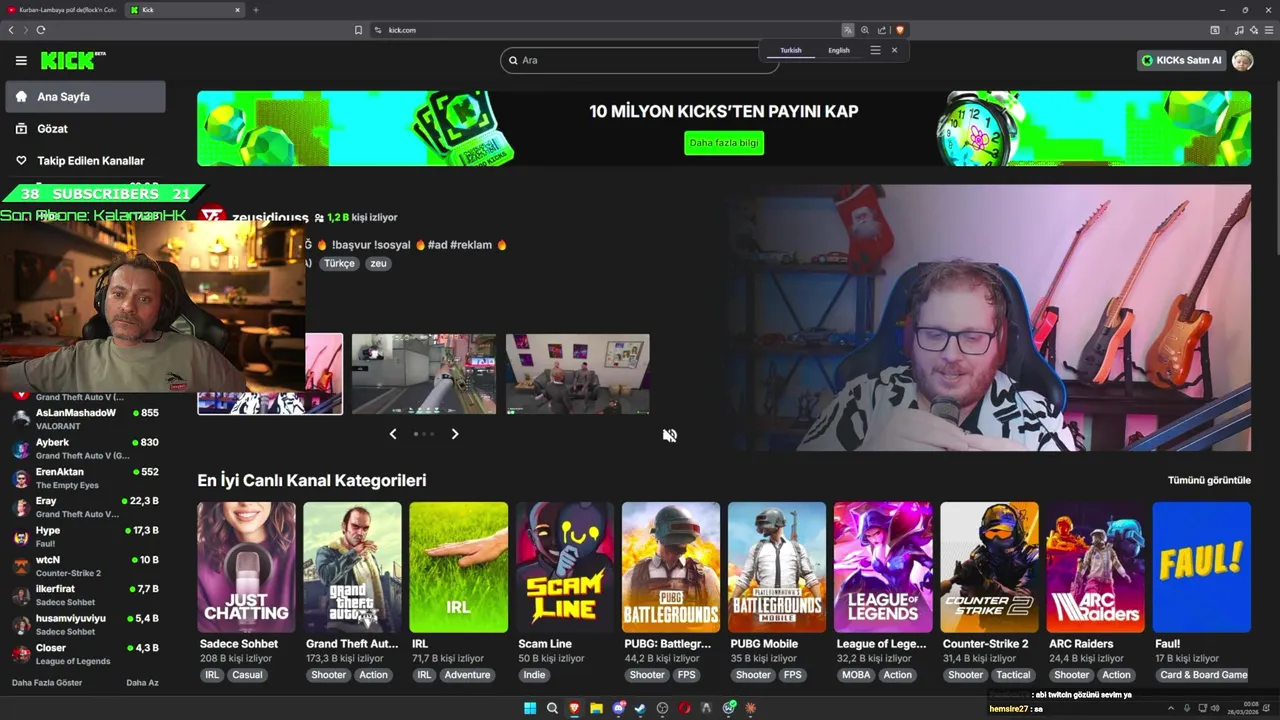Open File Explorer from the taskbar
The width and height of the screenshot is (1280, 720).
(596, 708)
